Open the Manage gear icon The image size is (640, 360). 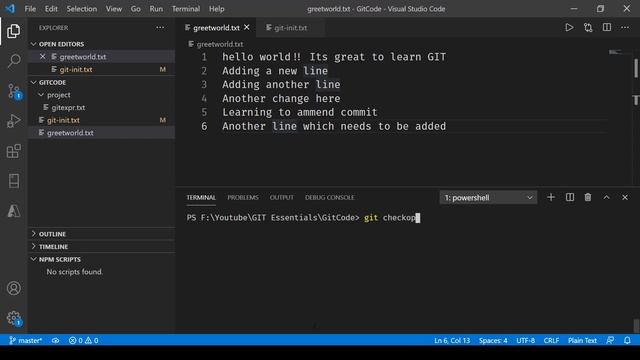(x=14, y=318)
